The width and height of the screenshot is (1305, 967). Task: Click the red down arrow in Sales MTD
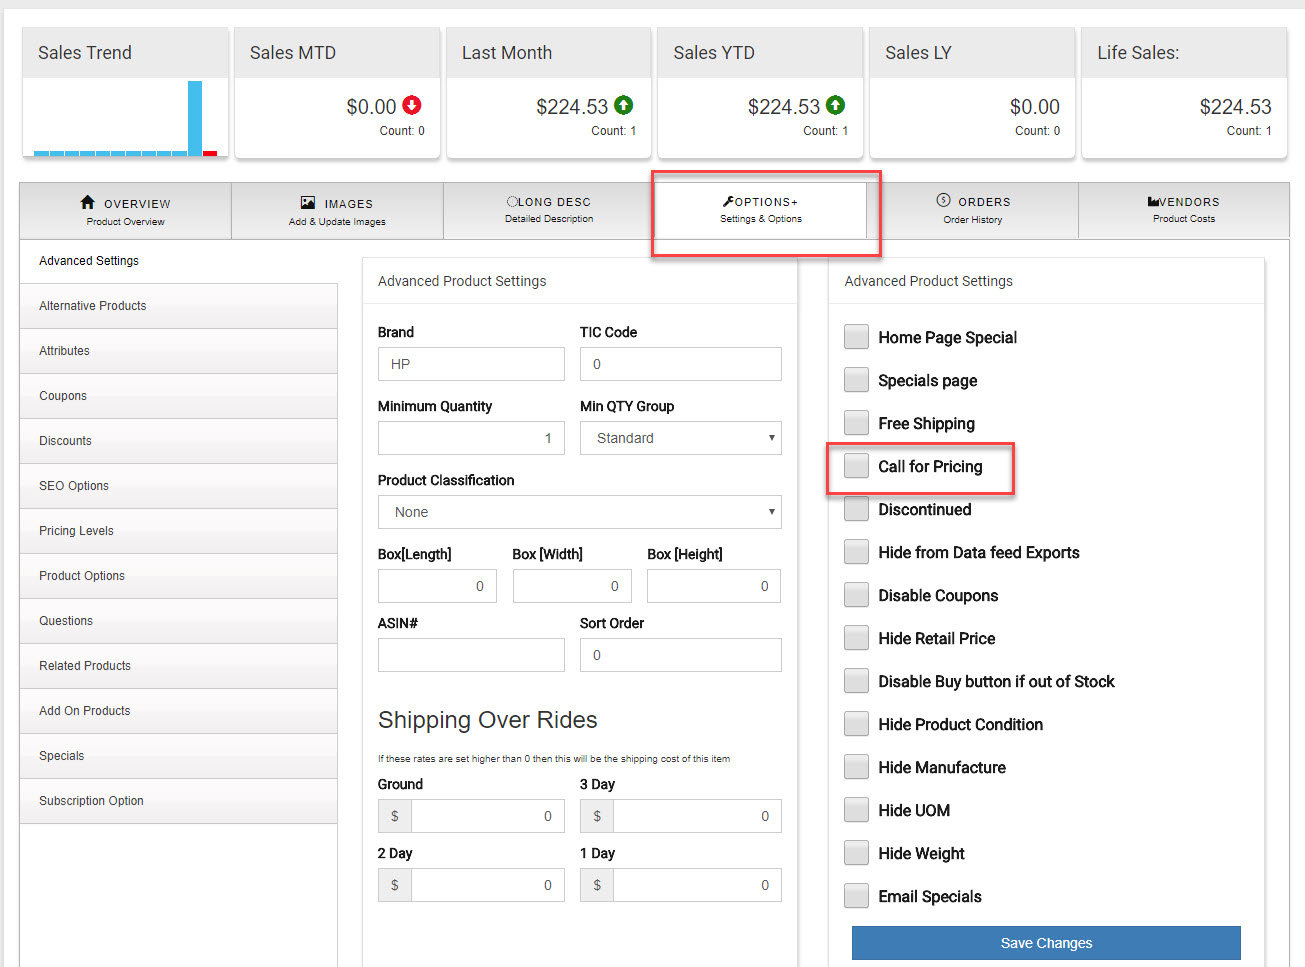pos(412,105)
